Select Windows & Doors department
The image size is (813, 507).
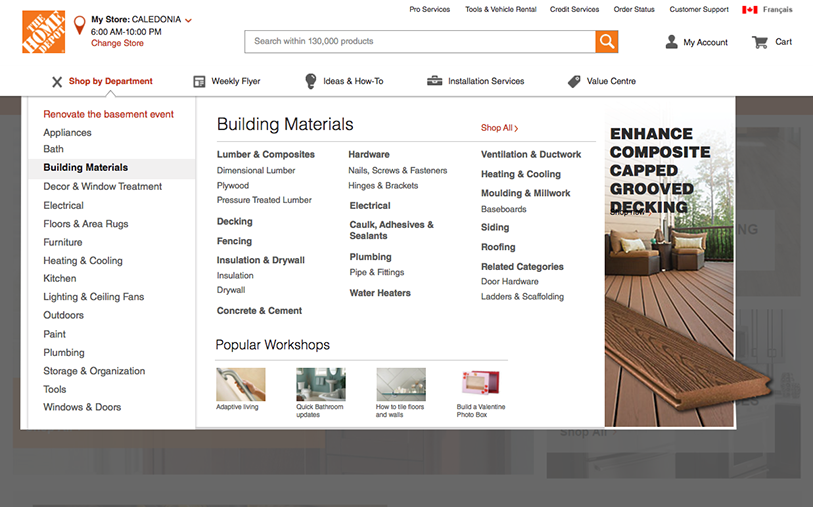82,407
